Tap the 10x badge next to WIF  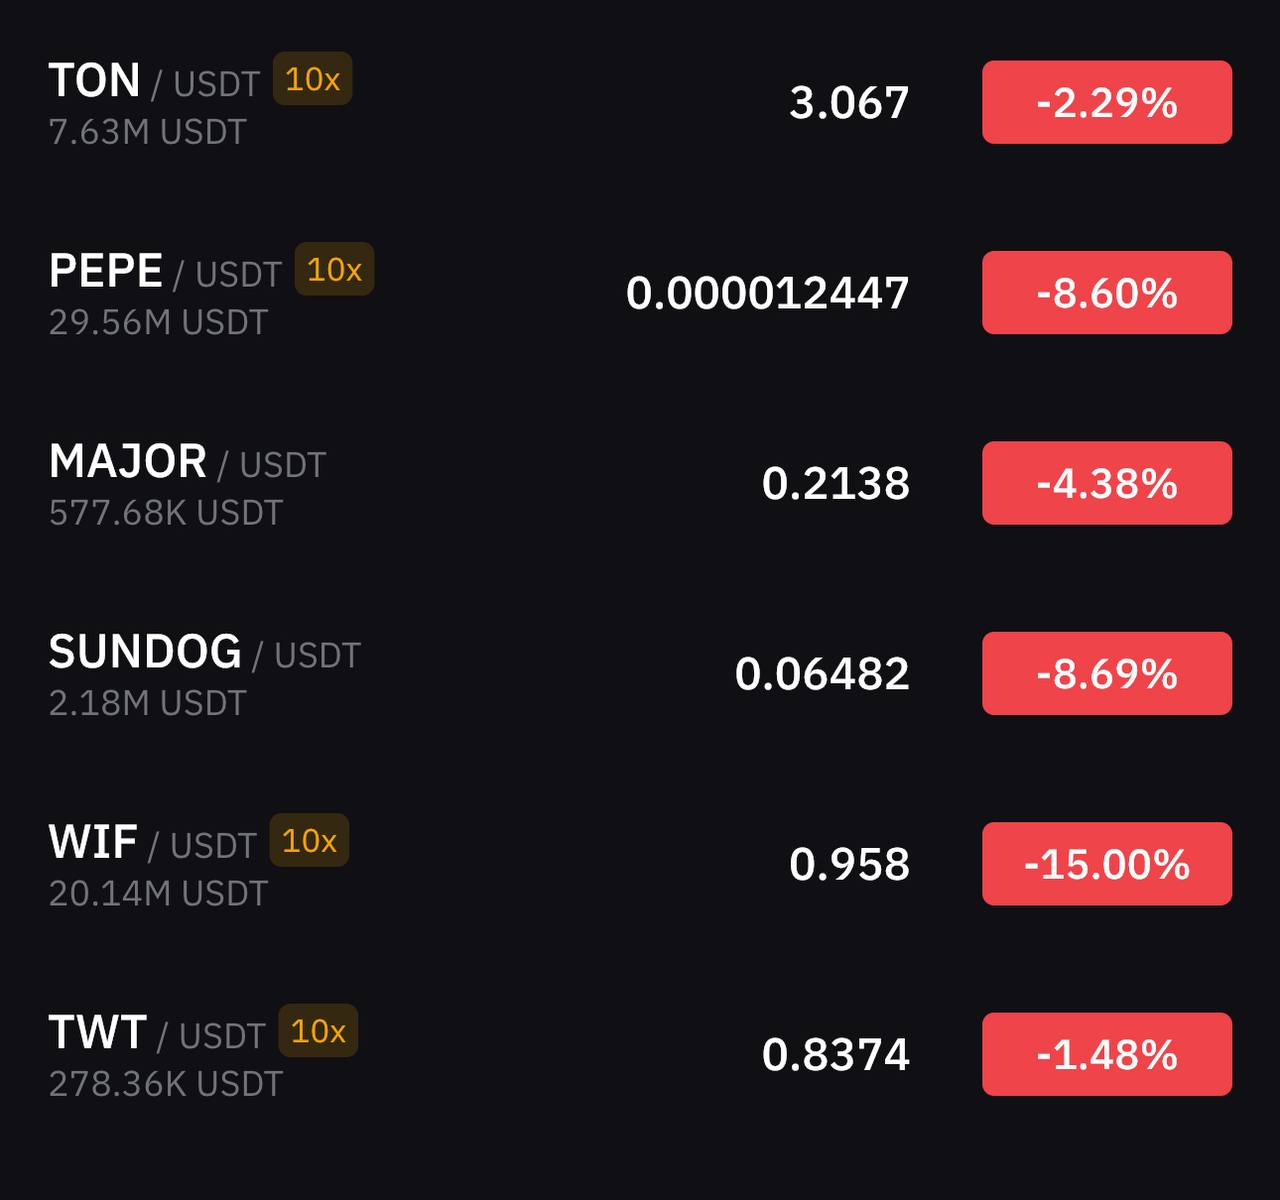tap(309, 840)
